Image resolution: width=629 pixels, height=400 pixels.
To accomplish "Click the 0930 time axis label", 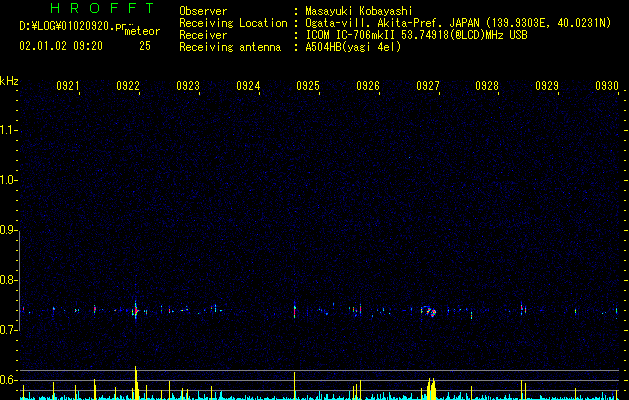I will [x=607, y=85].
